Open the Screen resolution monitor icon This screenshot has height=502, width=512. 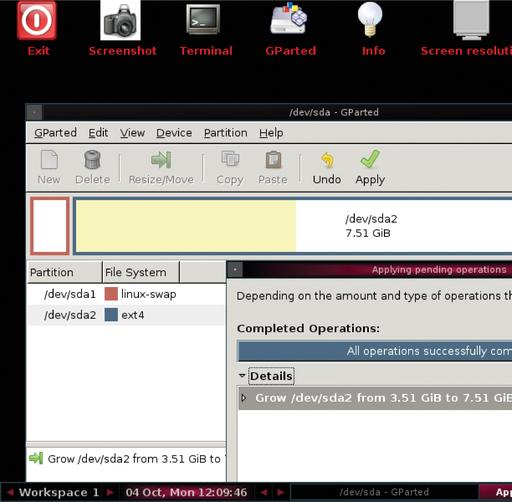pos(471,20)
